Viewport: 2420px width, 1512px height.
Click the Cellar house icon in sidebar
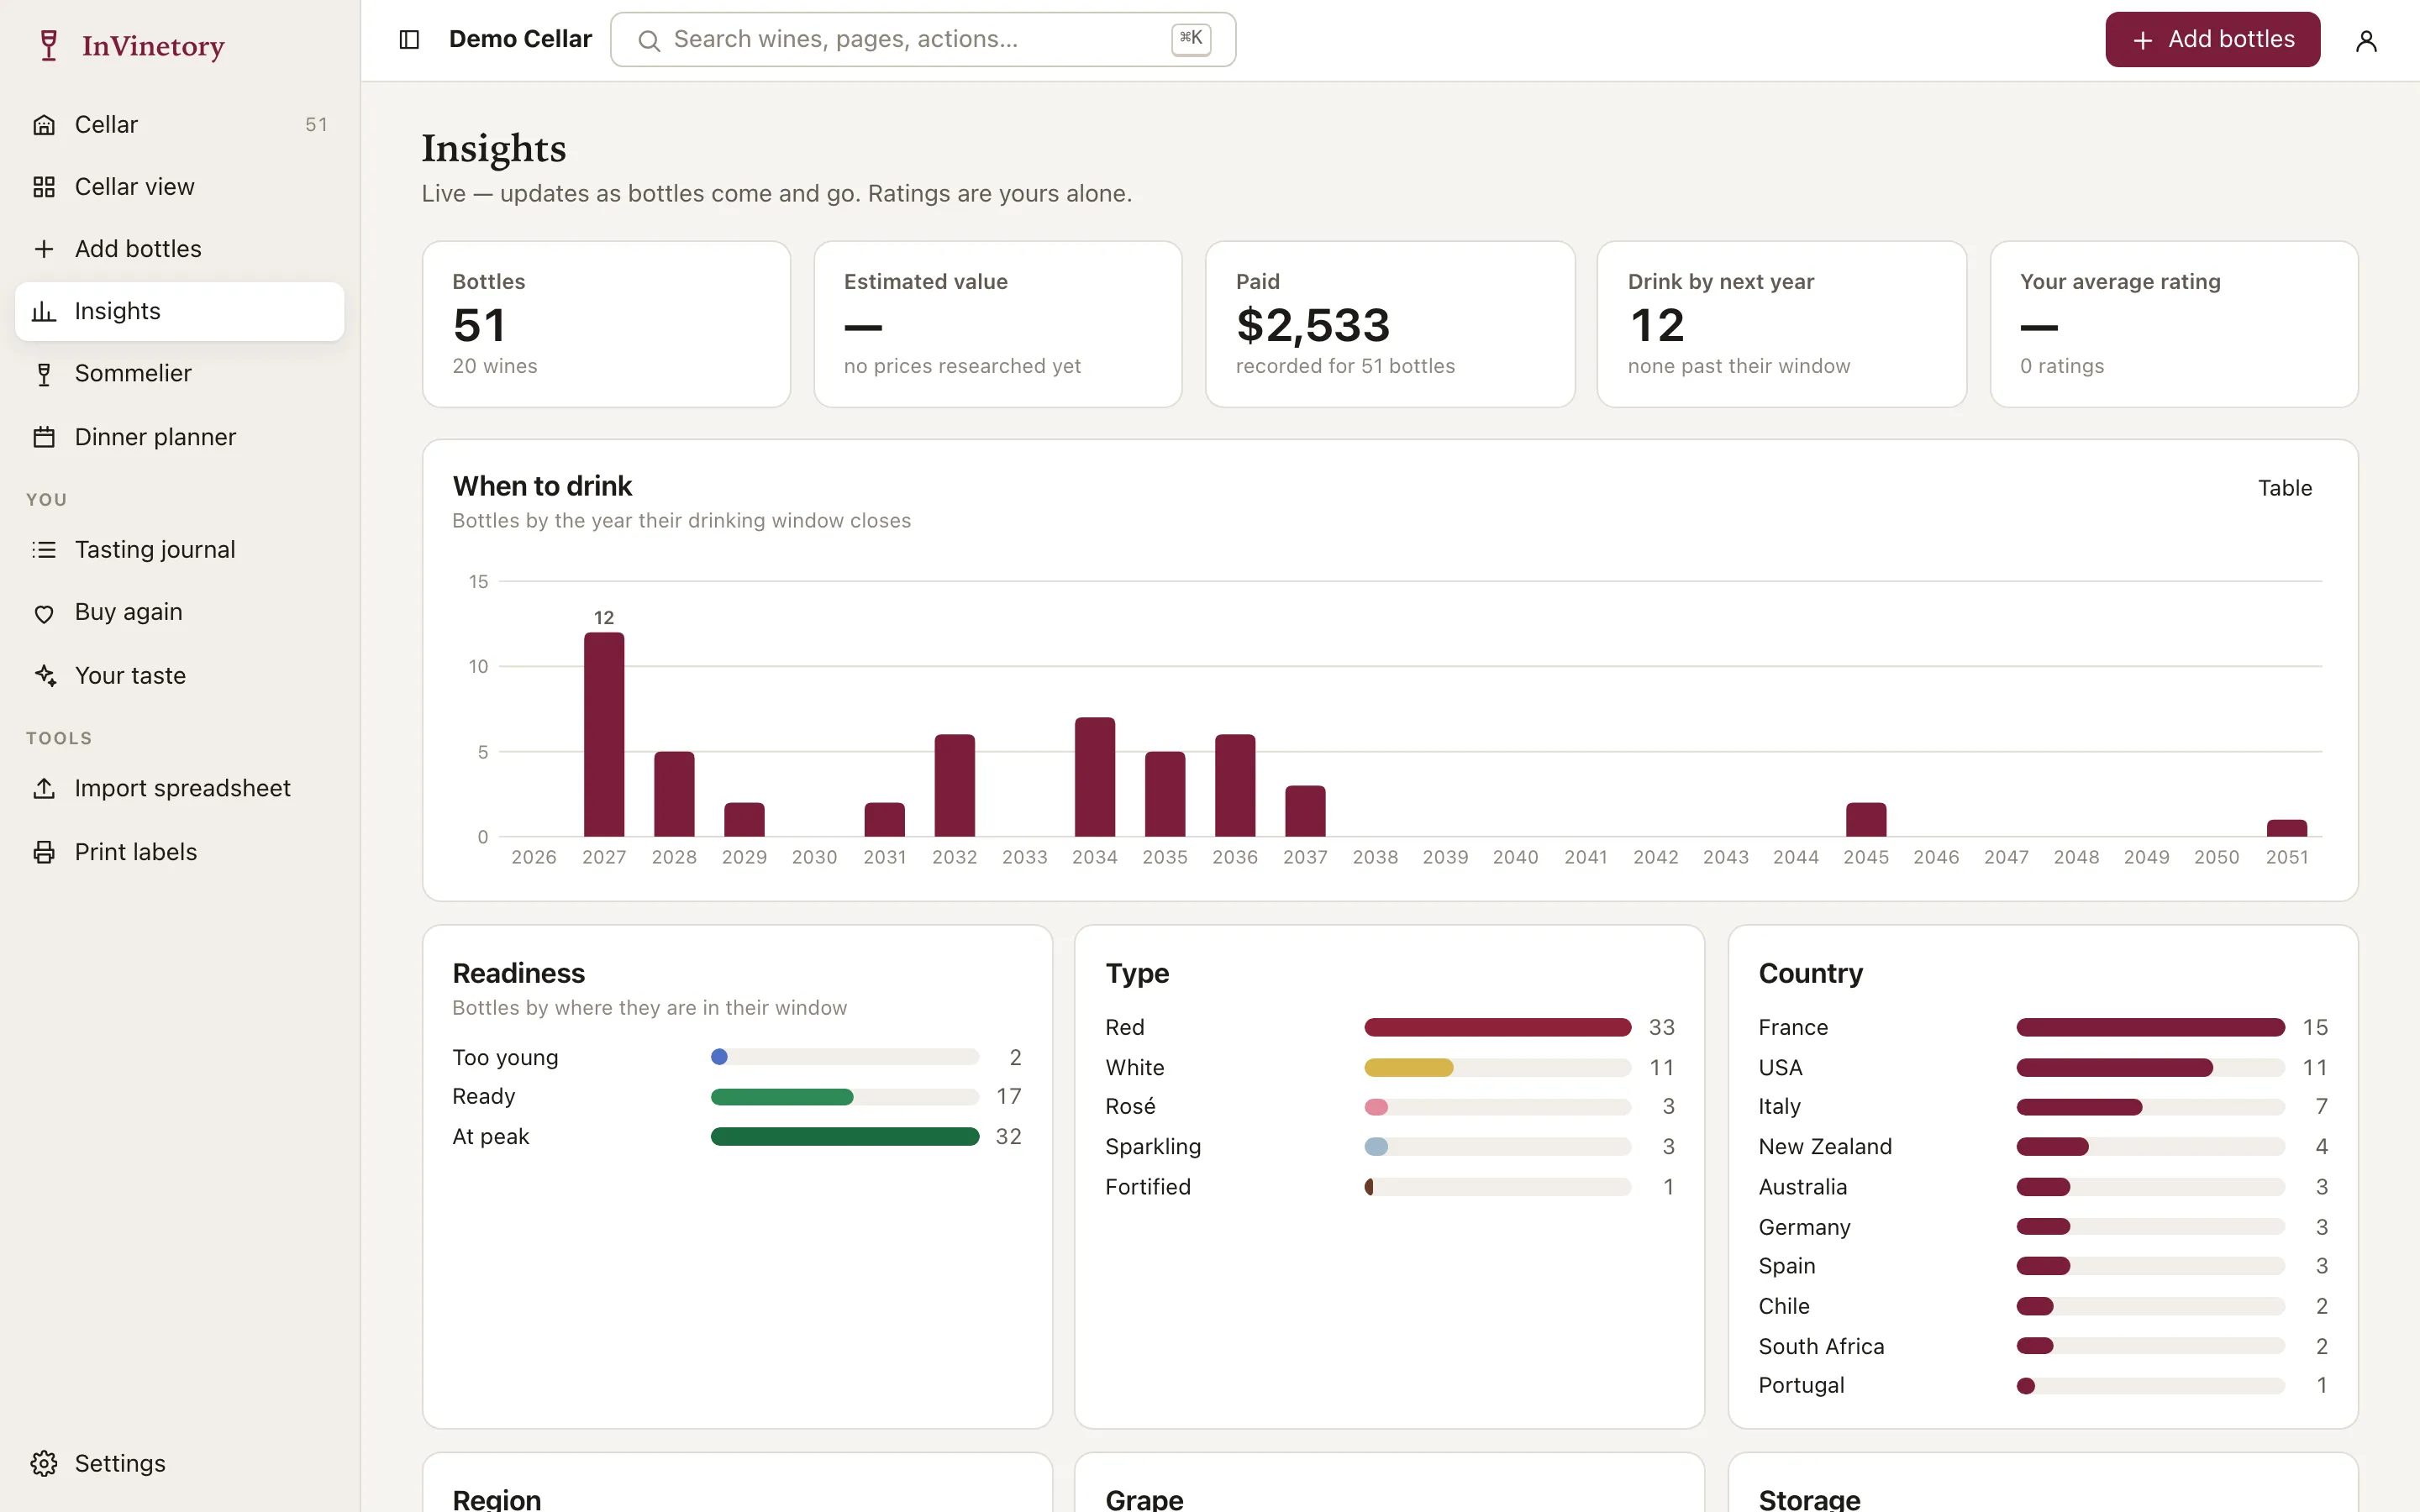tap(44, 125)
